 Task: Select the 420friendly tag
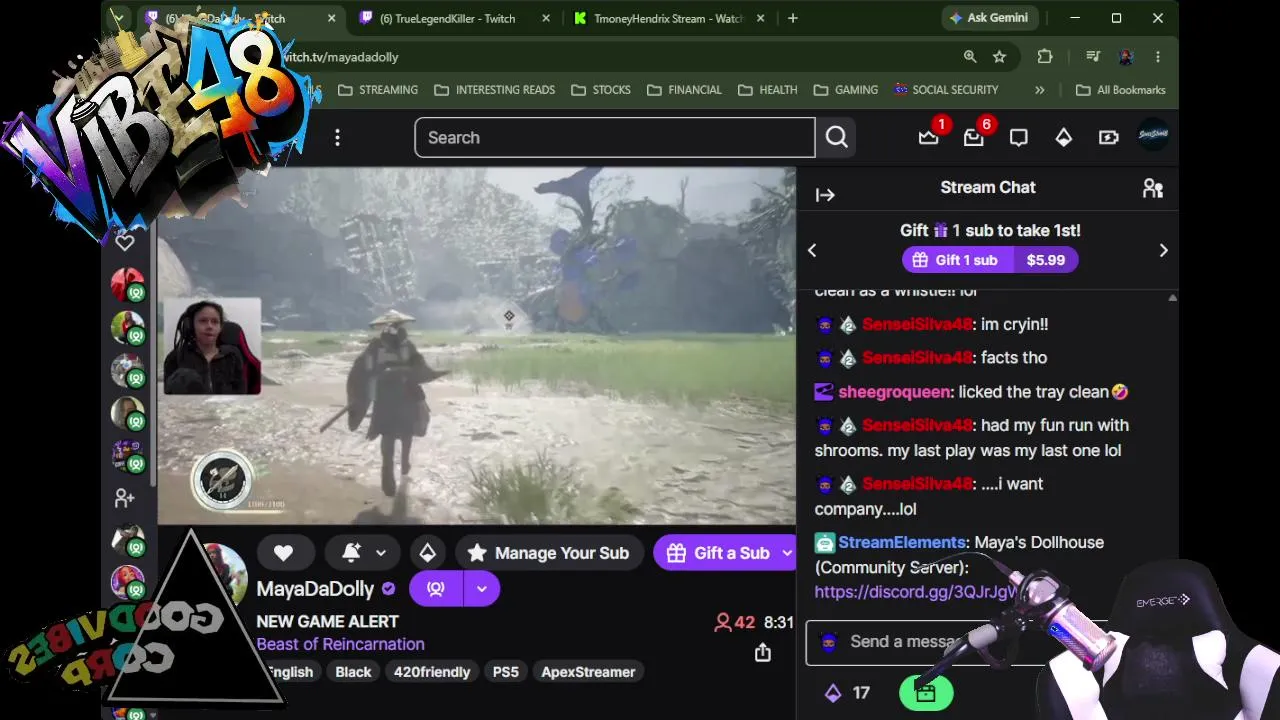432,672
